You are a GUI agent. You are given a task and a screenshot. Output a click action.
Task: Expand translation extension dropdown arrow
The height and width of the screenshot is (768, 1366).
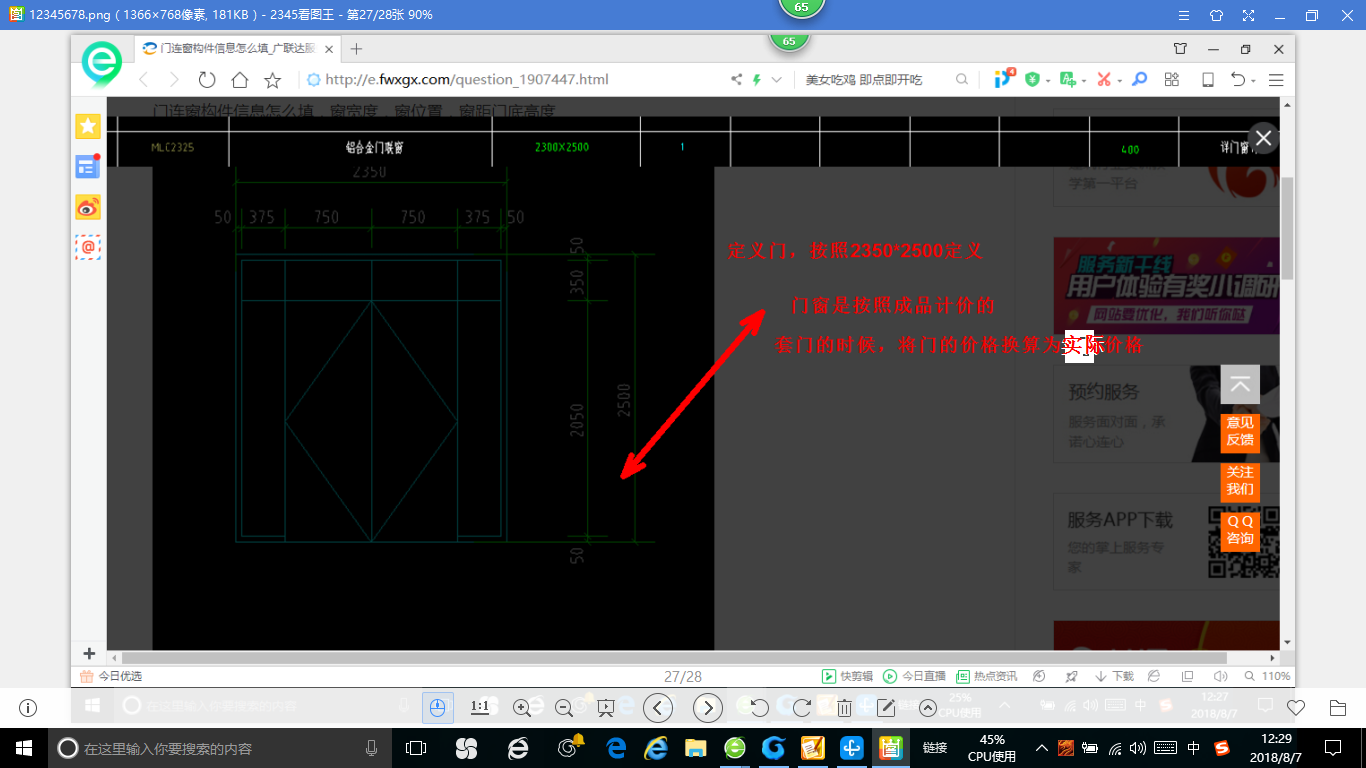(1084, 81)
